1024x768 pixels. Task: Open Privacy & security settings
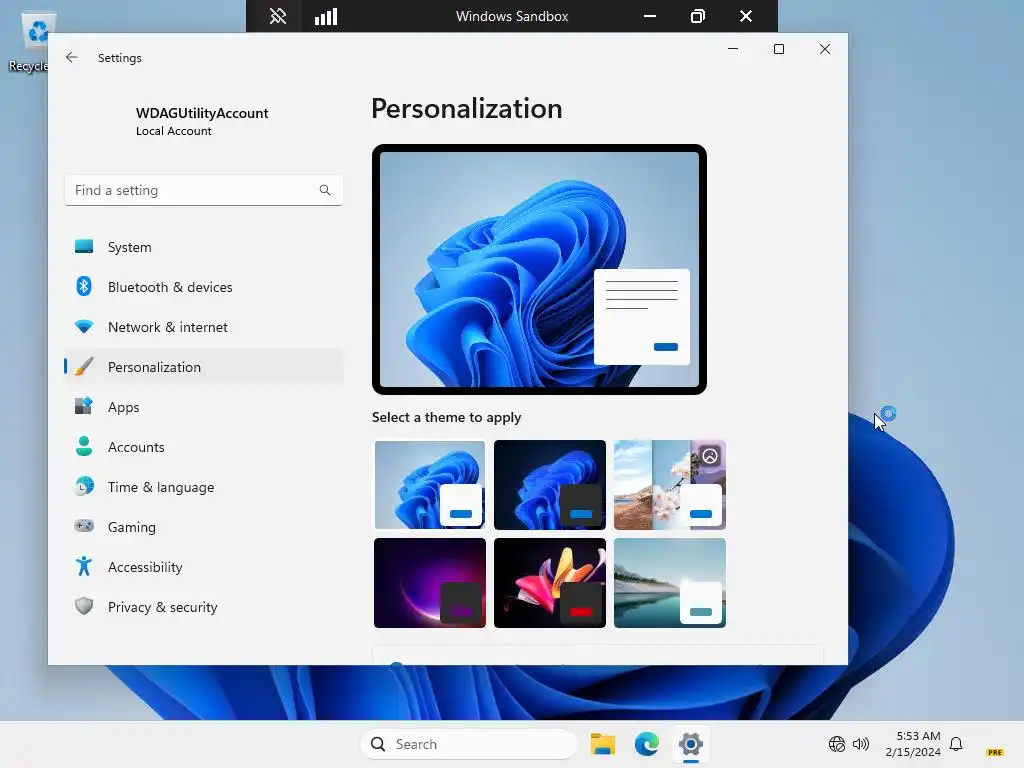point(204,607)
